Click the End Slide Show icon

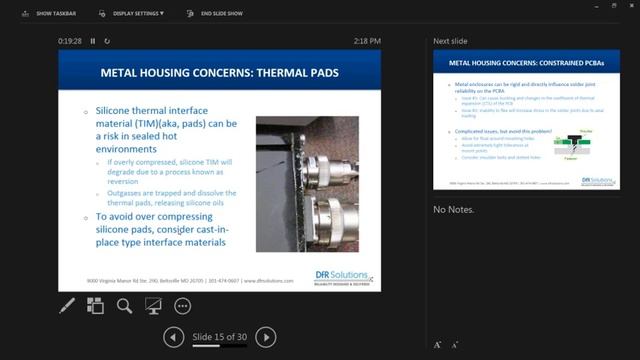pyautogui.click(x=190, y=13)
